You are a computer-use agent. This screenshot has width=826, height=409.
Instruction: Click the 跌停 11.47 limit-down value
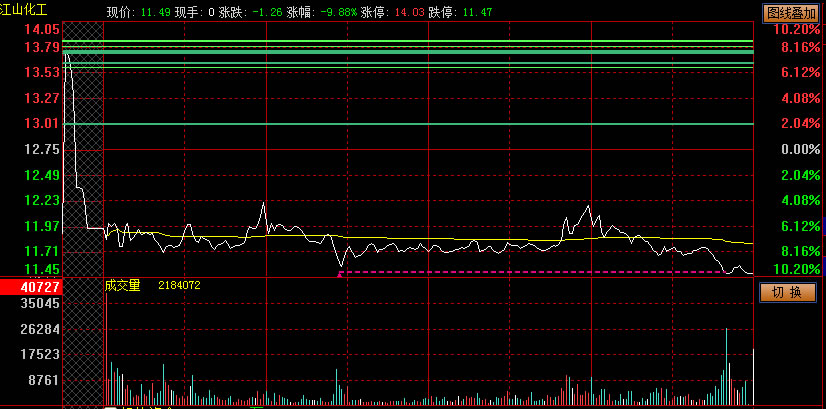461,12
